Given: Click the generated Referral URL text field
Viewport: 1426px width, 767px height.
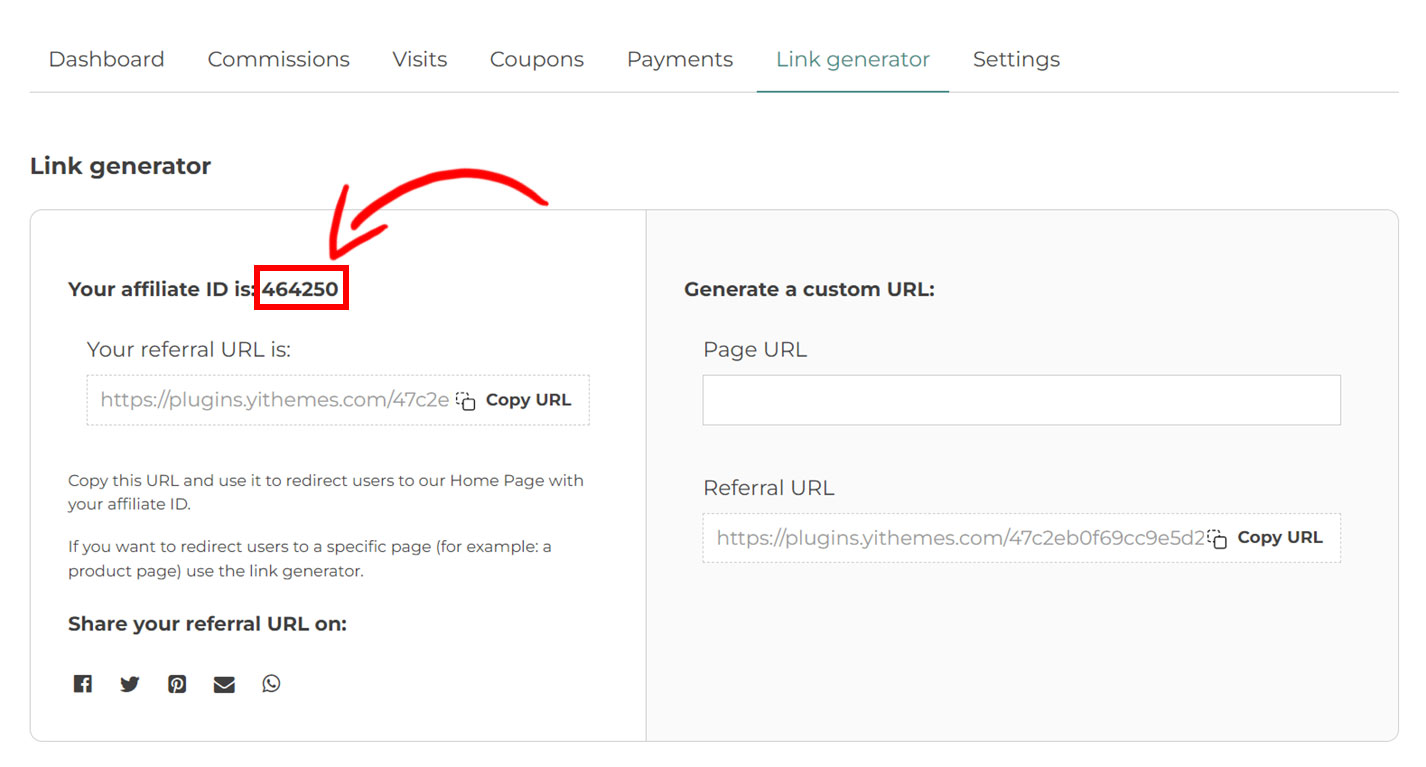Looking at the screenshot, I should click(x=1022, y=538).
